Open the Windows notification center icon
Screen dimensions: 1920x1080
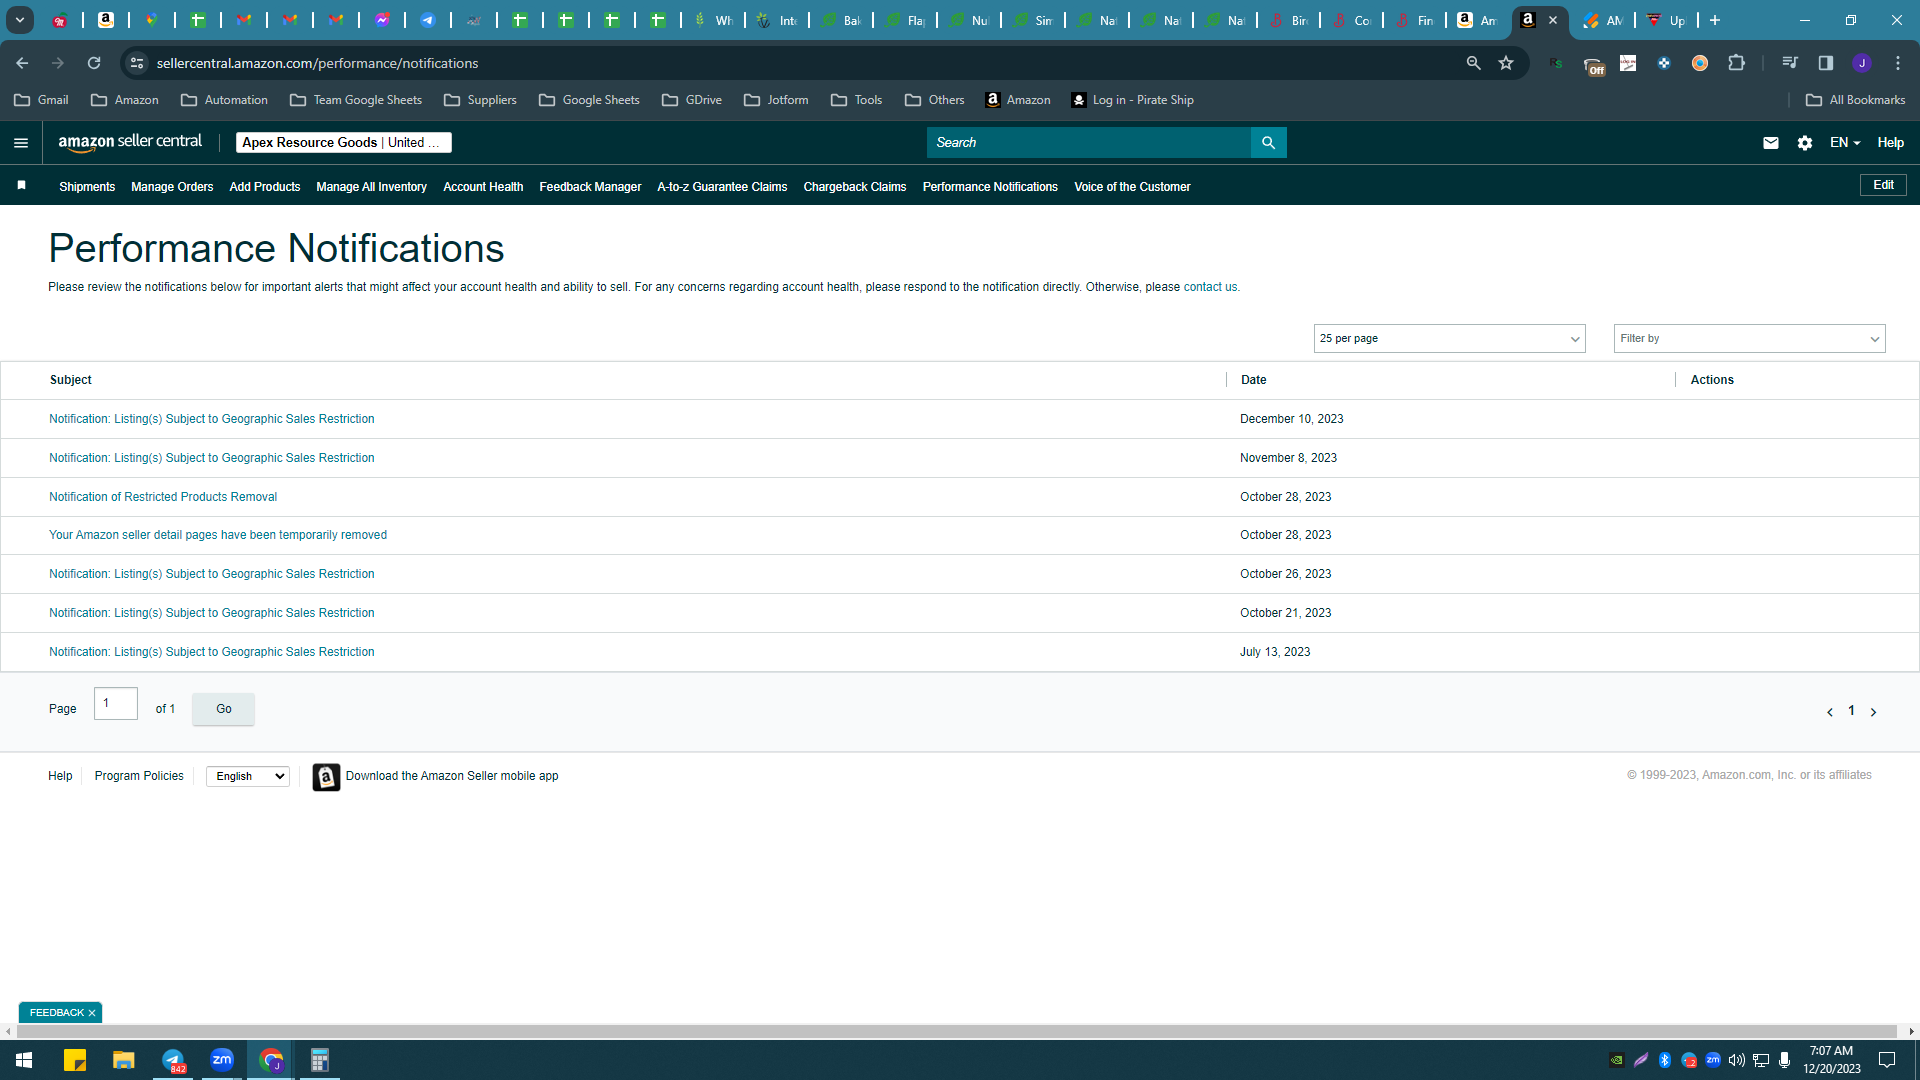tap(1887, 1060)
